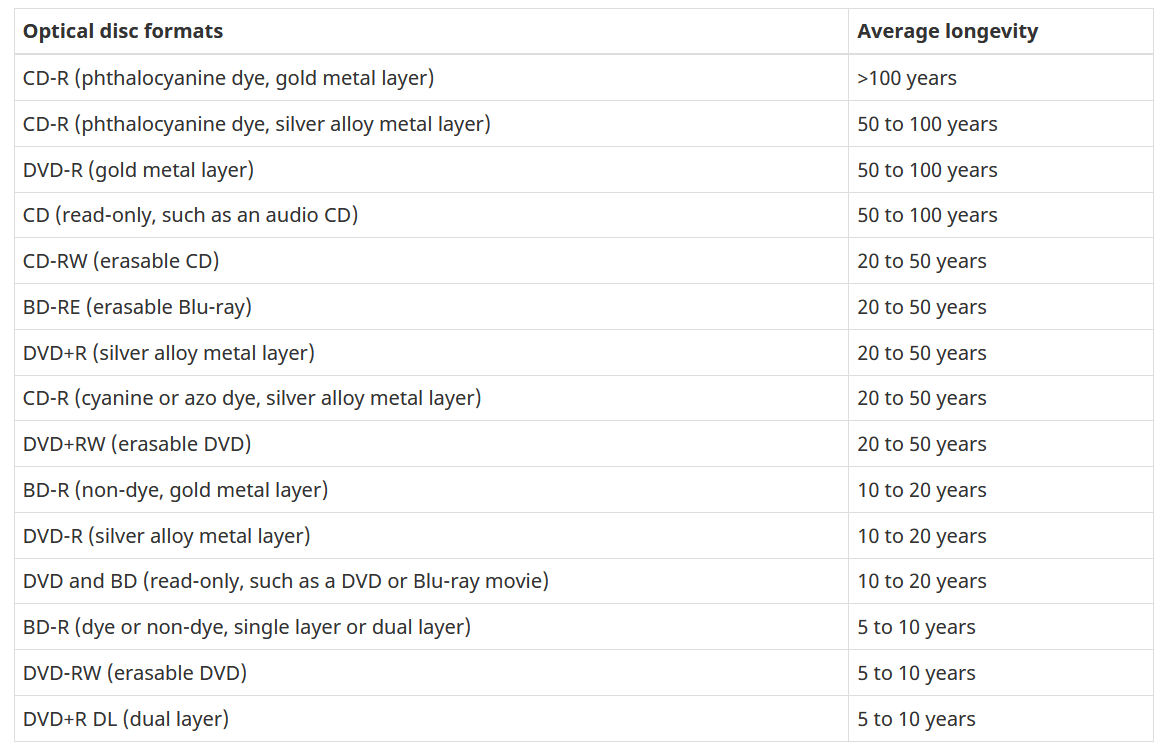Click the BD-RE (erasable Blu-ray) cell
Screen dimensions: 1163x751
(137, 307)
